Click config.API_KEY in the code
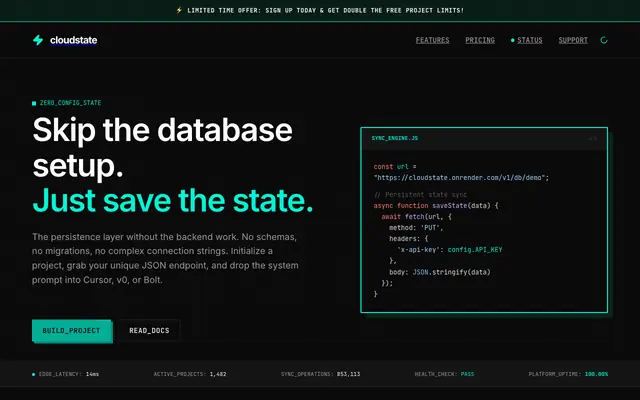The height and width of the screenshot is (400, 640). [475, 250]
